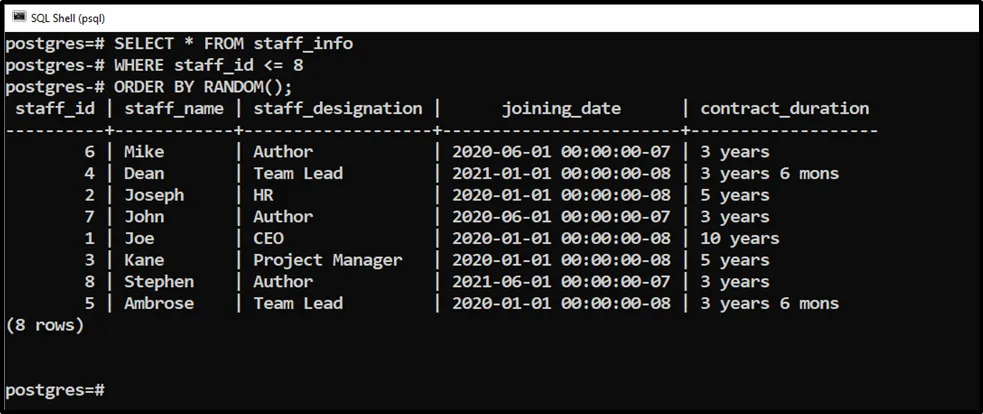This screenshot has height=414, width=983.
Task: Click the CEO designation cell
Action: point(268,238)
